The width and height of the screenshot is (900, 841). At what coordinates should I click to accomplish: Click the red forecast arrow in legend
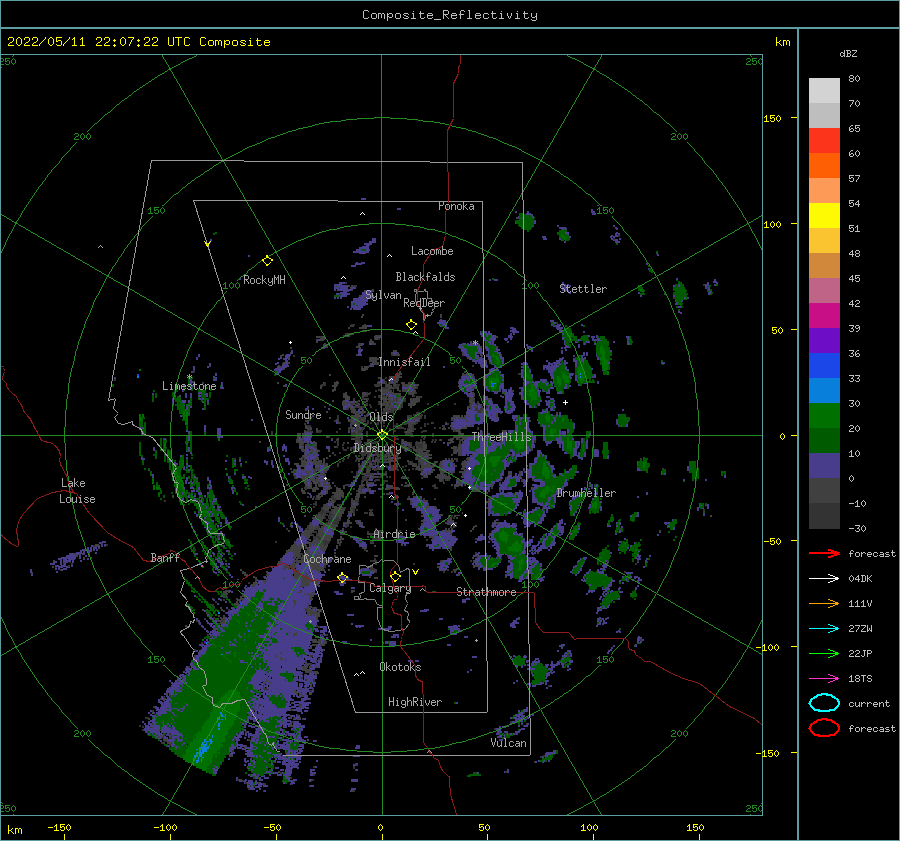[x=824, y=553]
